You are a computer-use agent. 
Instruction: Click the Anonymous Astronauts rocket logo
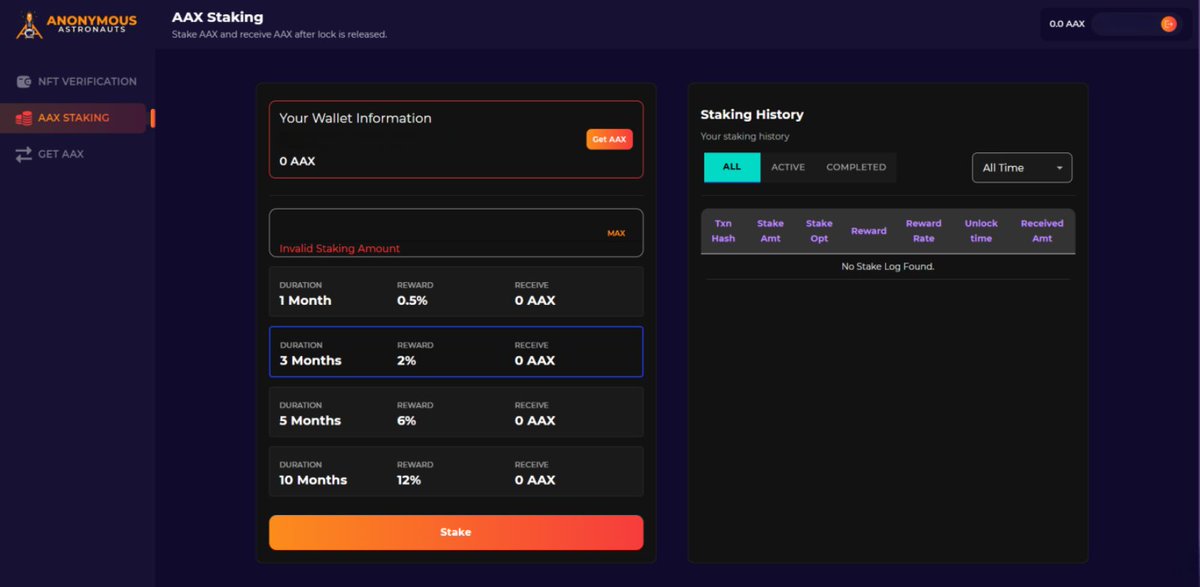coord(29,25)
